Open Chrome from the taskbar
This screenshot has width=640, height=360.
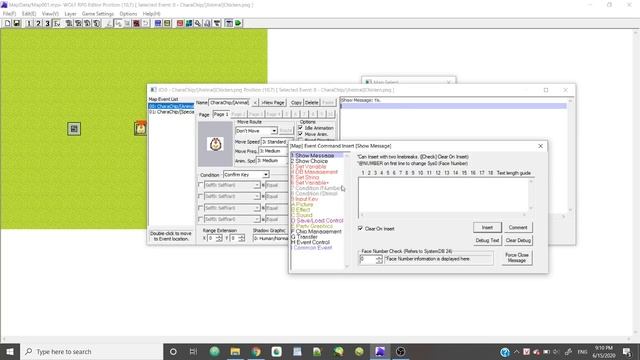pos(256,351)
